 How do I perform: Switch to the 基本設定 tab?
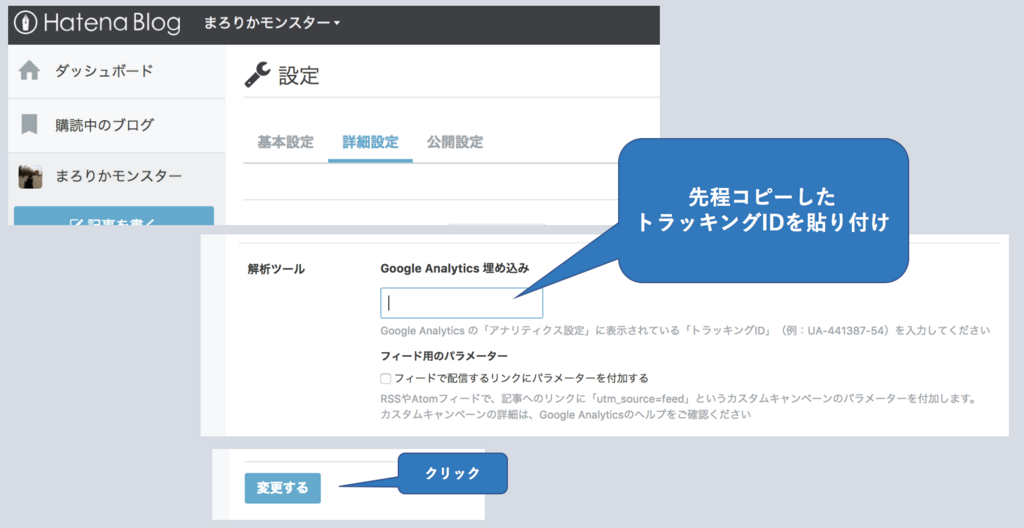(285, 142)
